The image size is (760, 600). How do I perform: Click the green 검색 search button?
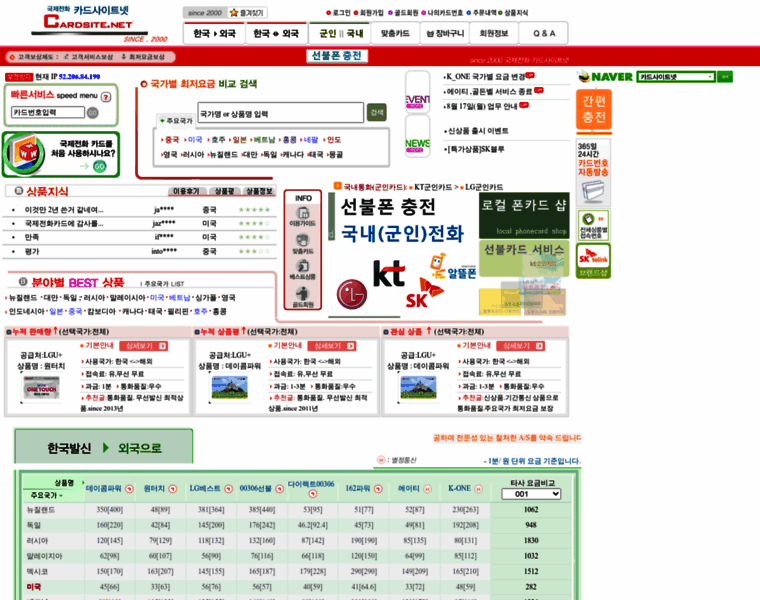click(377, 112)
